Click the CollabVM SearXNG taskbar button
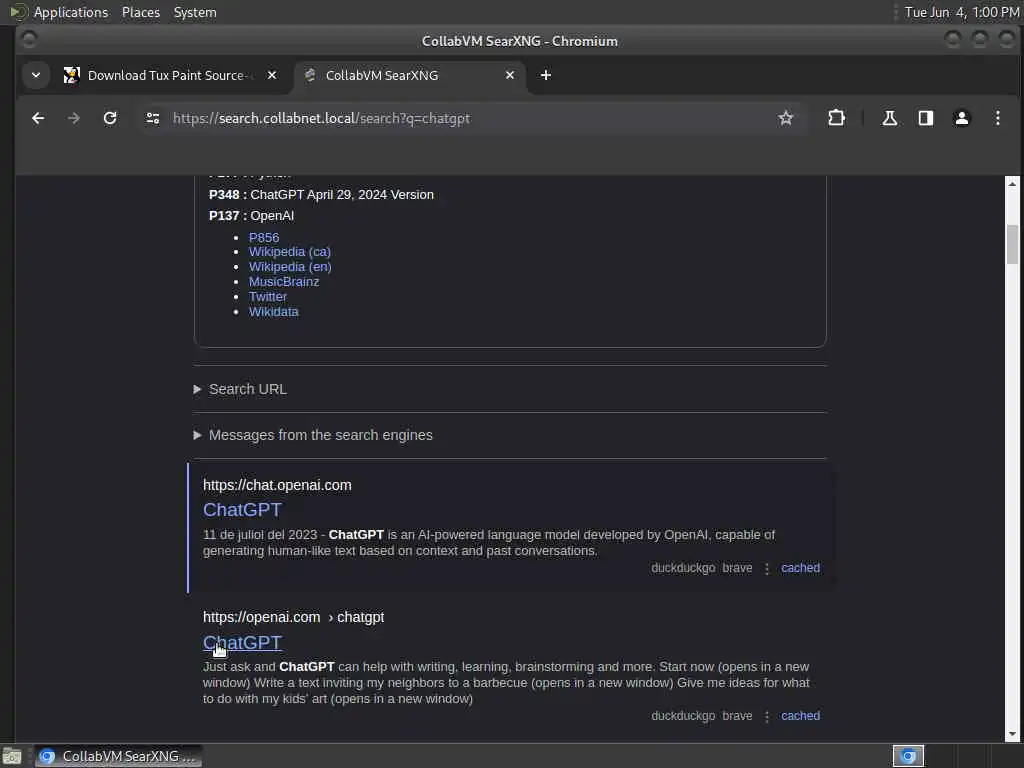 118,756
